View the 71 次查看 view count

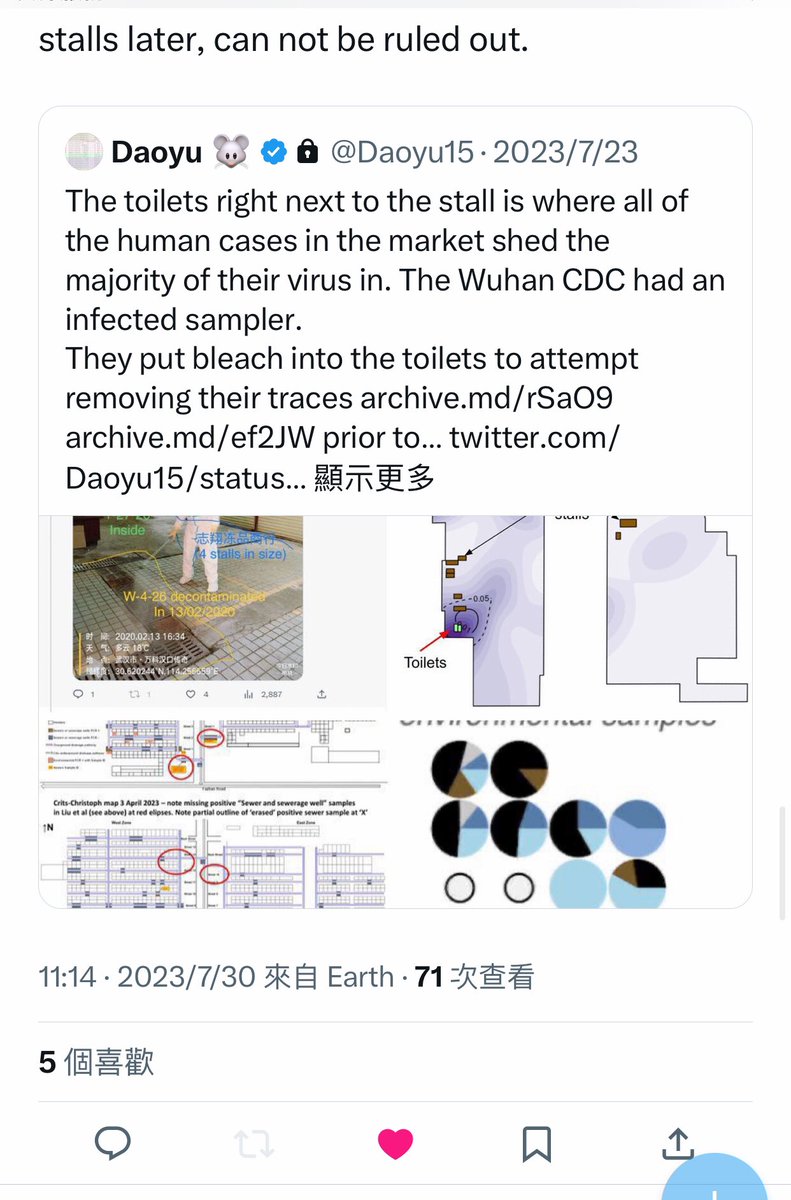click(x=474, y=976)
